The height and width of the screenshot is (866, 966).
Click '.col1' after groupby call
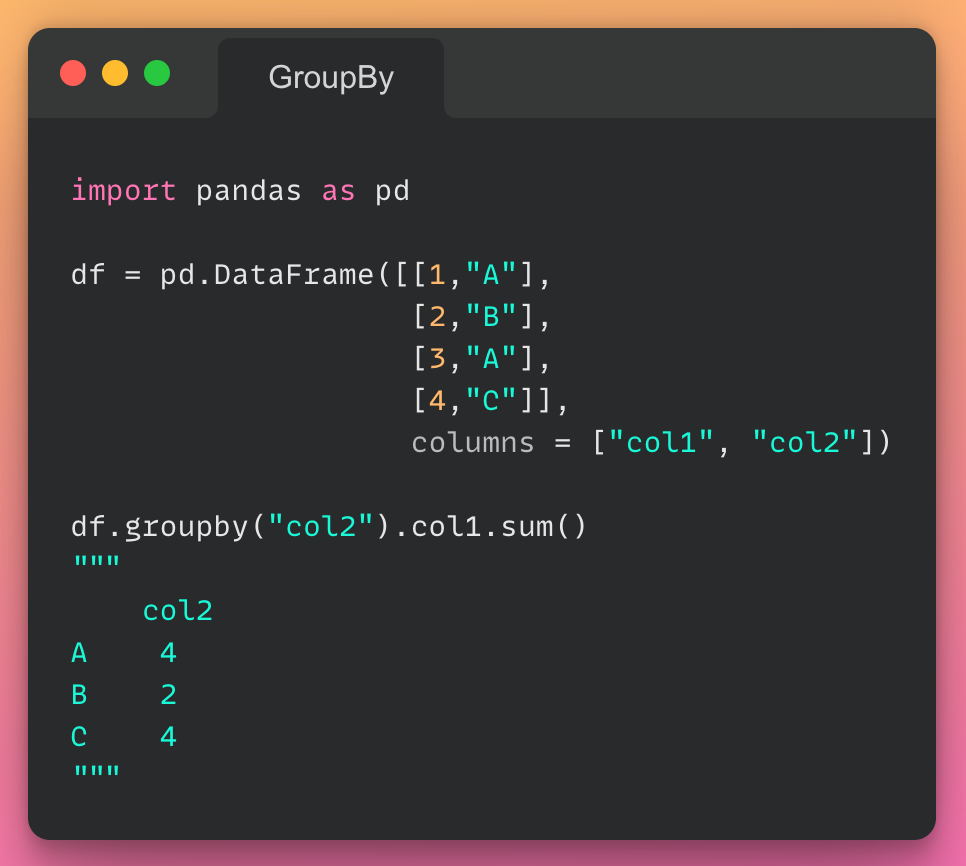(x=437, y=527)
